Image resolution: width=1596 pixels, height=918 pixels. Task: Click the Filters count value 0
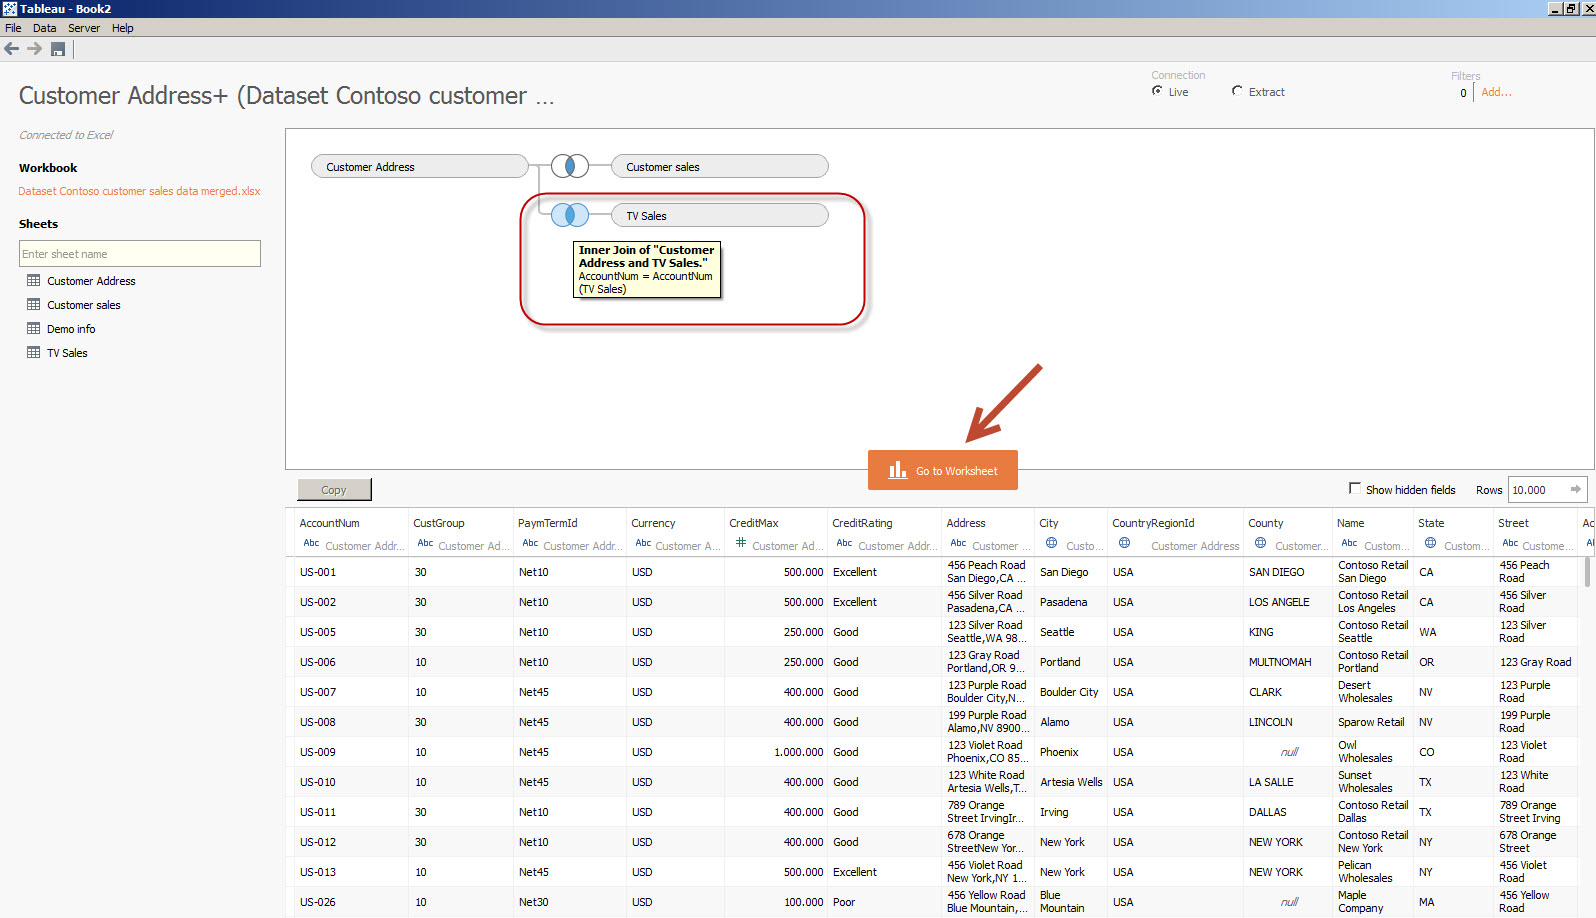(x=1463, y=93)
